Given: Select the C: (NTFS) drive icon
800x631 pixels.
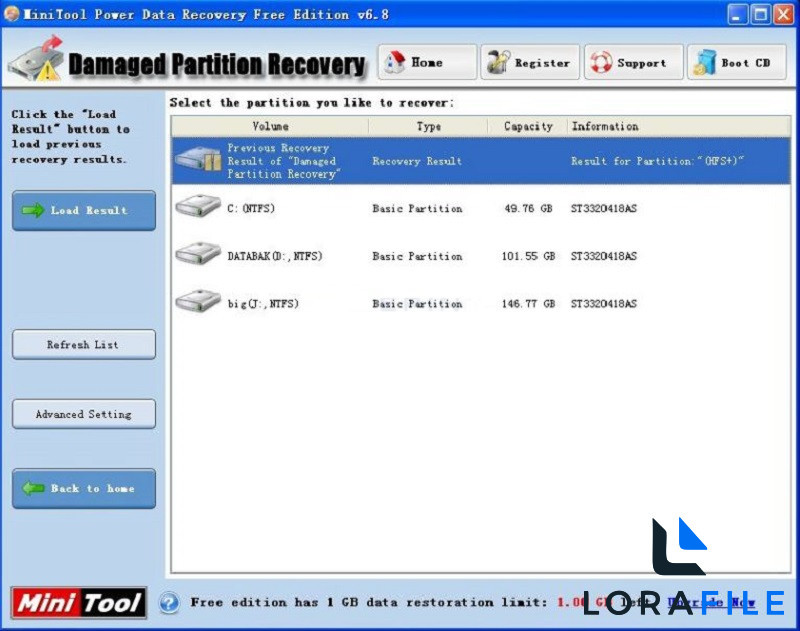Looking at the screenshot, I should (x=198, y=207).
